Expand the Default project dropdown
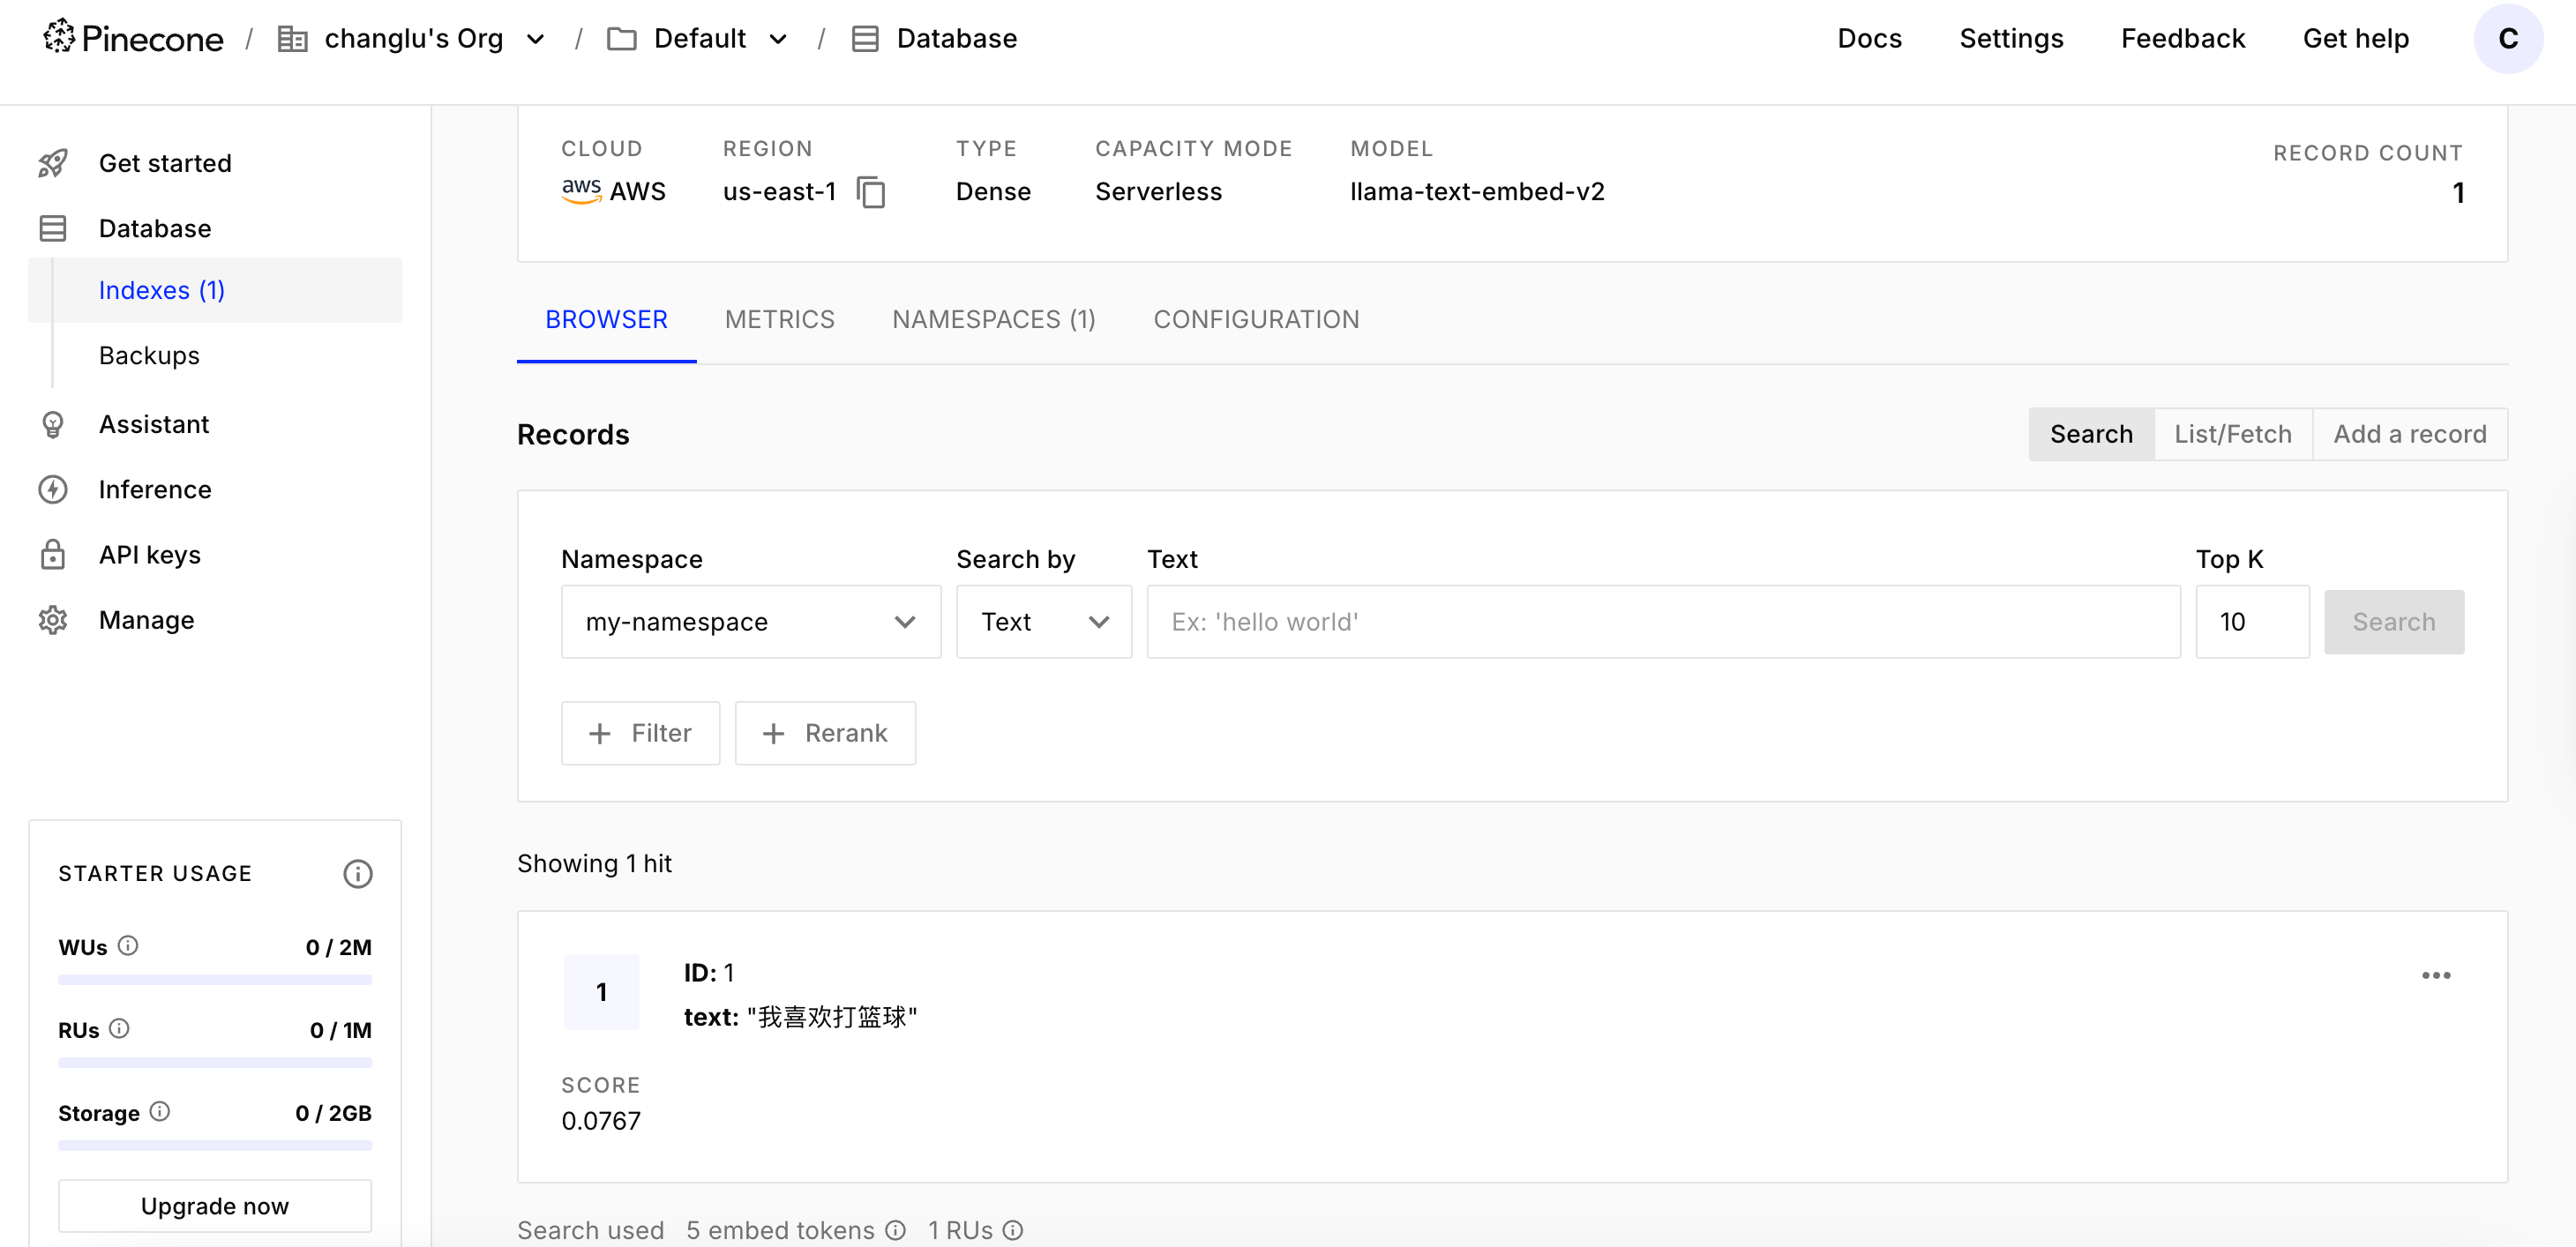 pyautogui.click(x=778, y=39)
